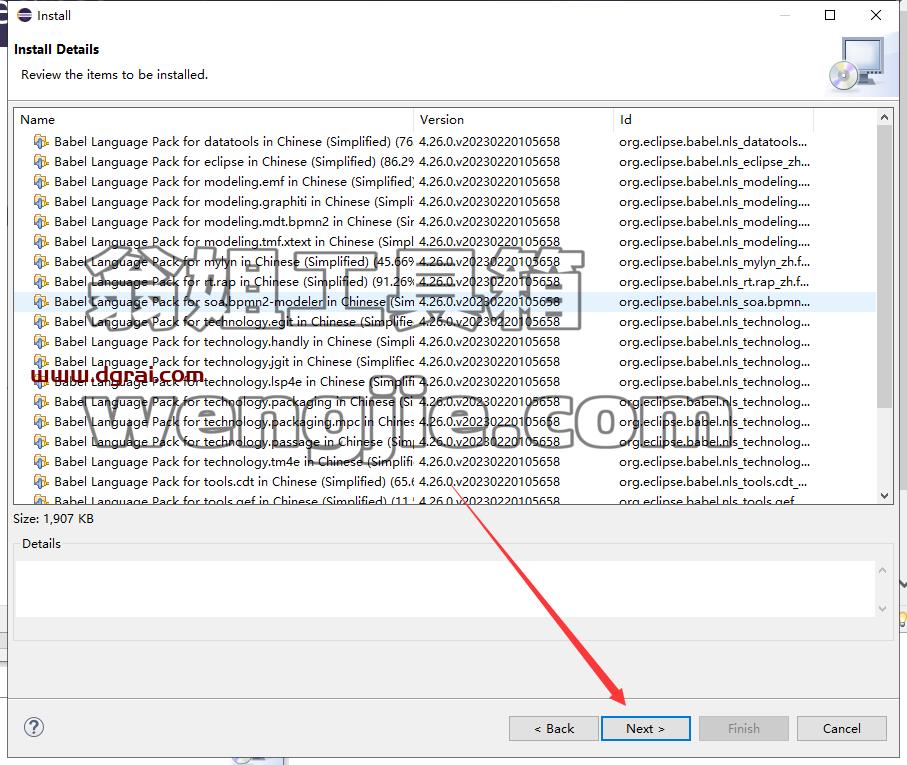Click the feature list scrollbar down arrow
The height and width of the screenshot is (765, 907).
point(884,496)
